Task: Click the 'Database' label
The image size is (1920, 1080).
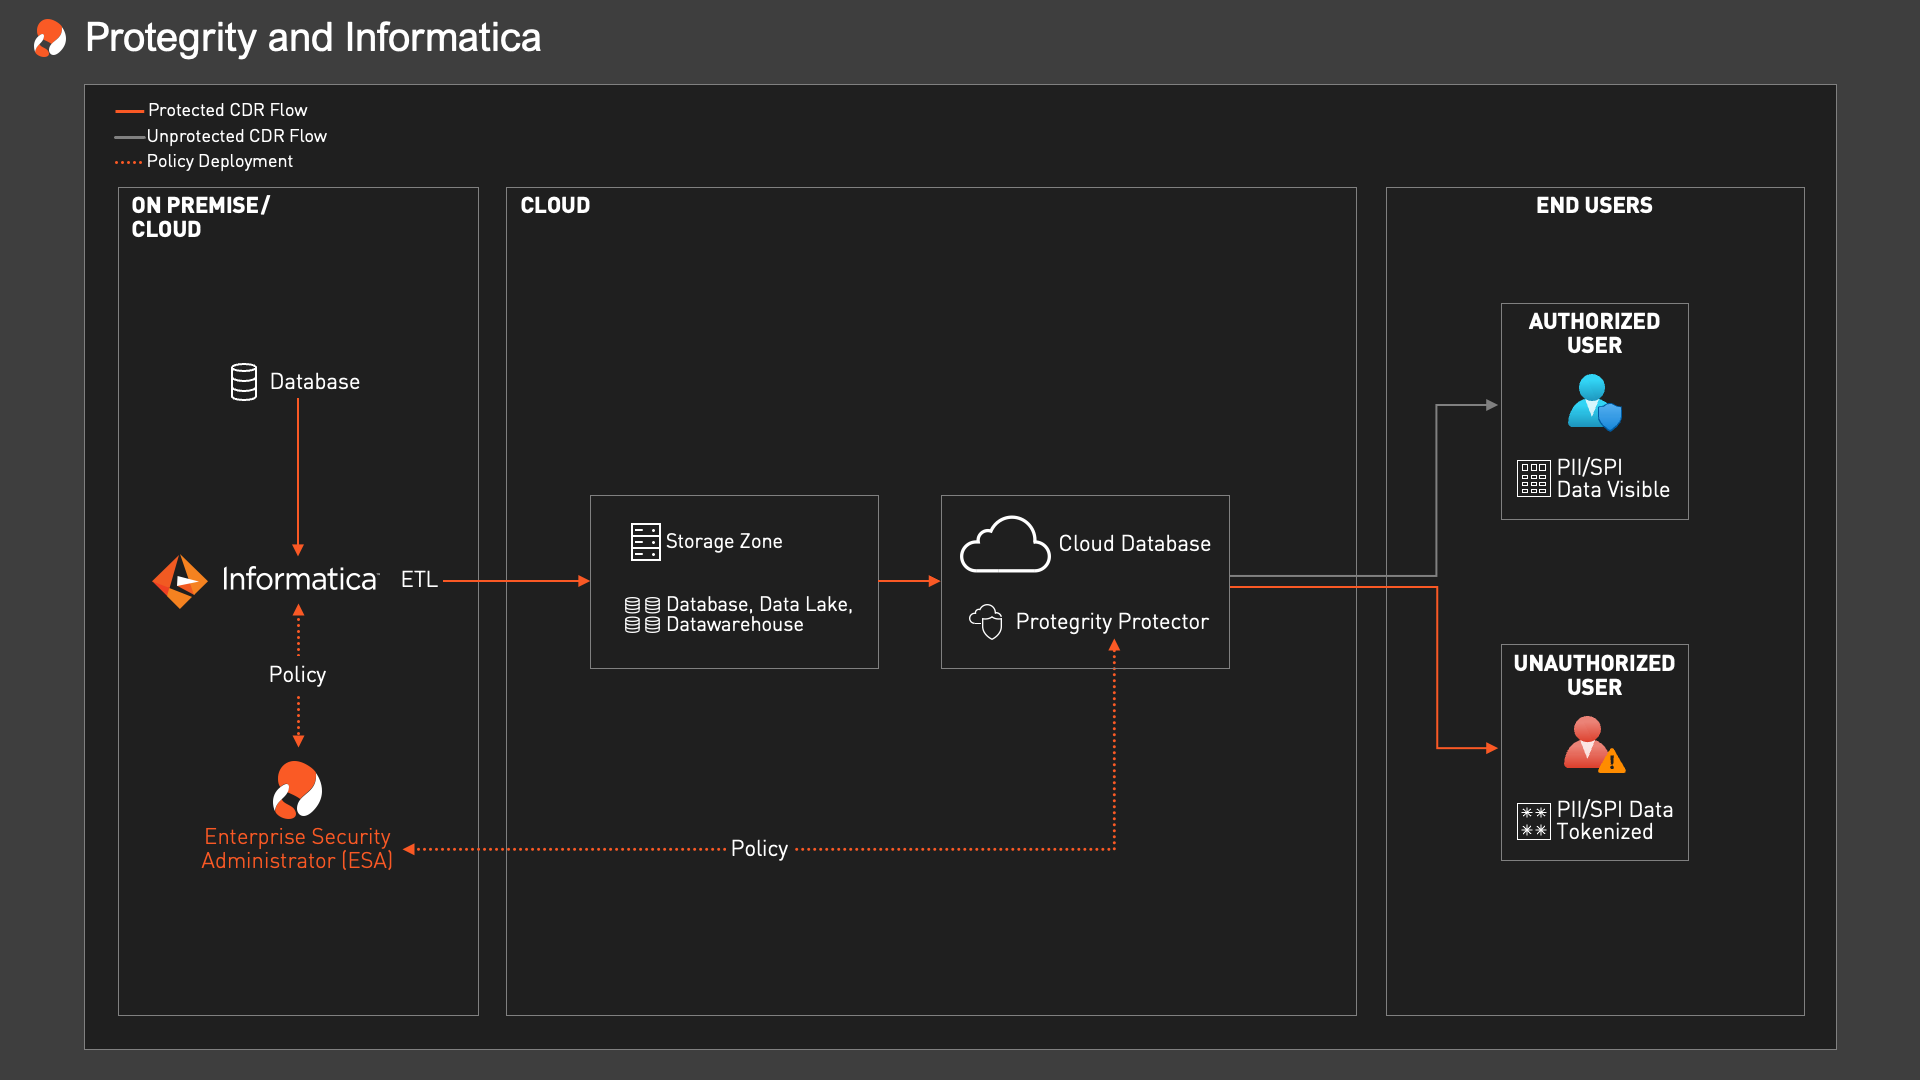Action: click(x=315, y=382)
